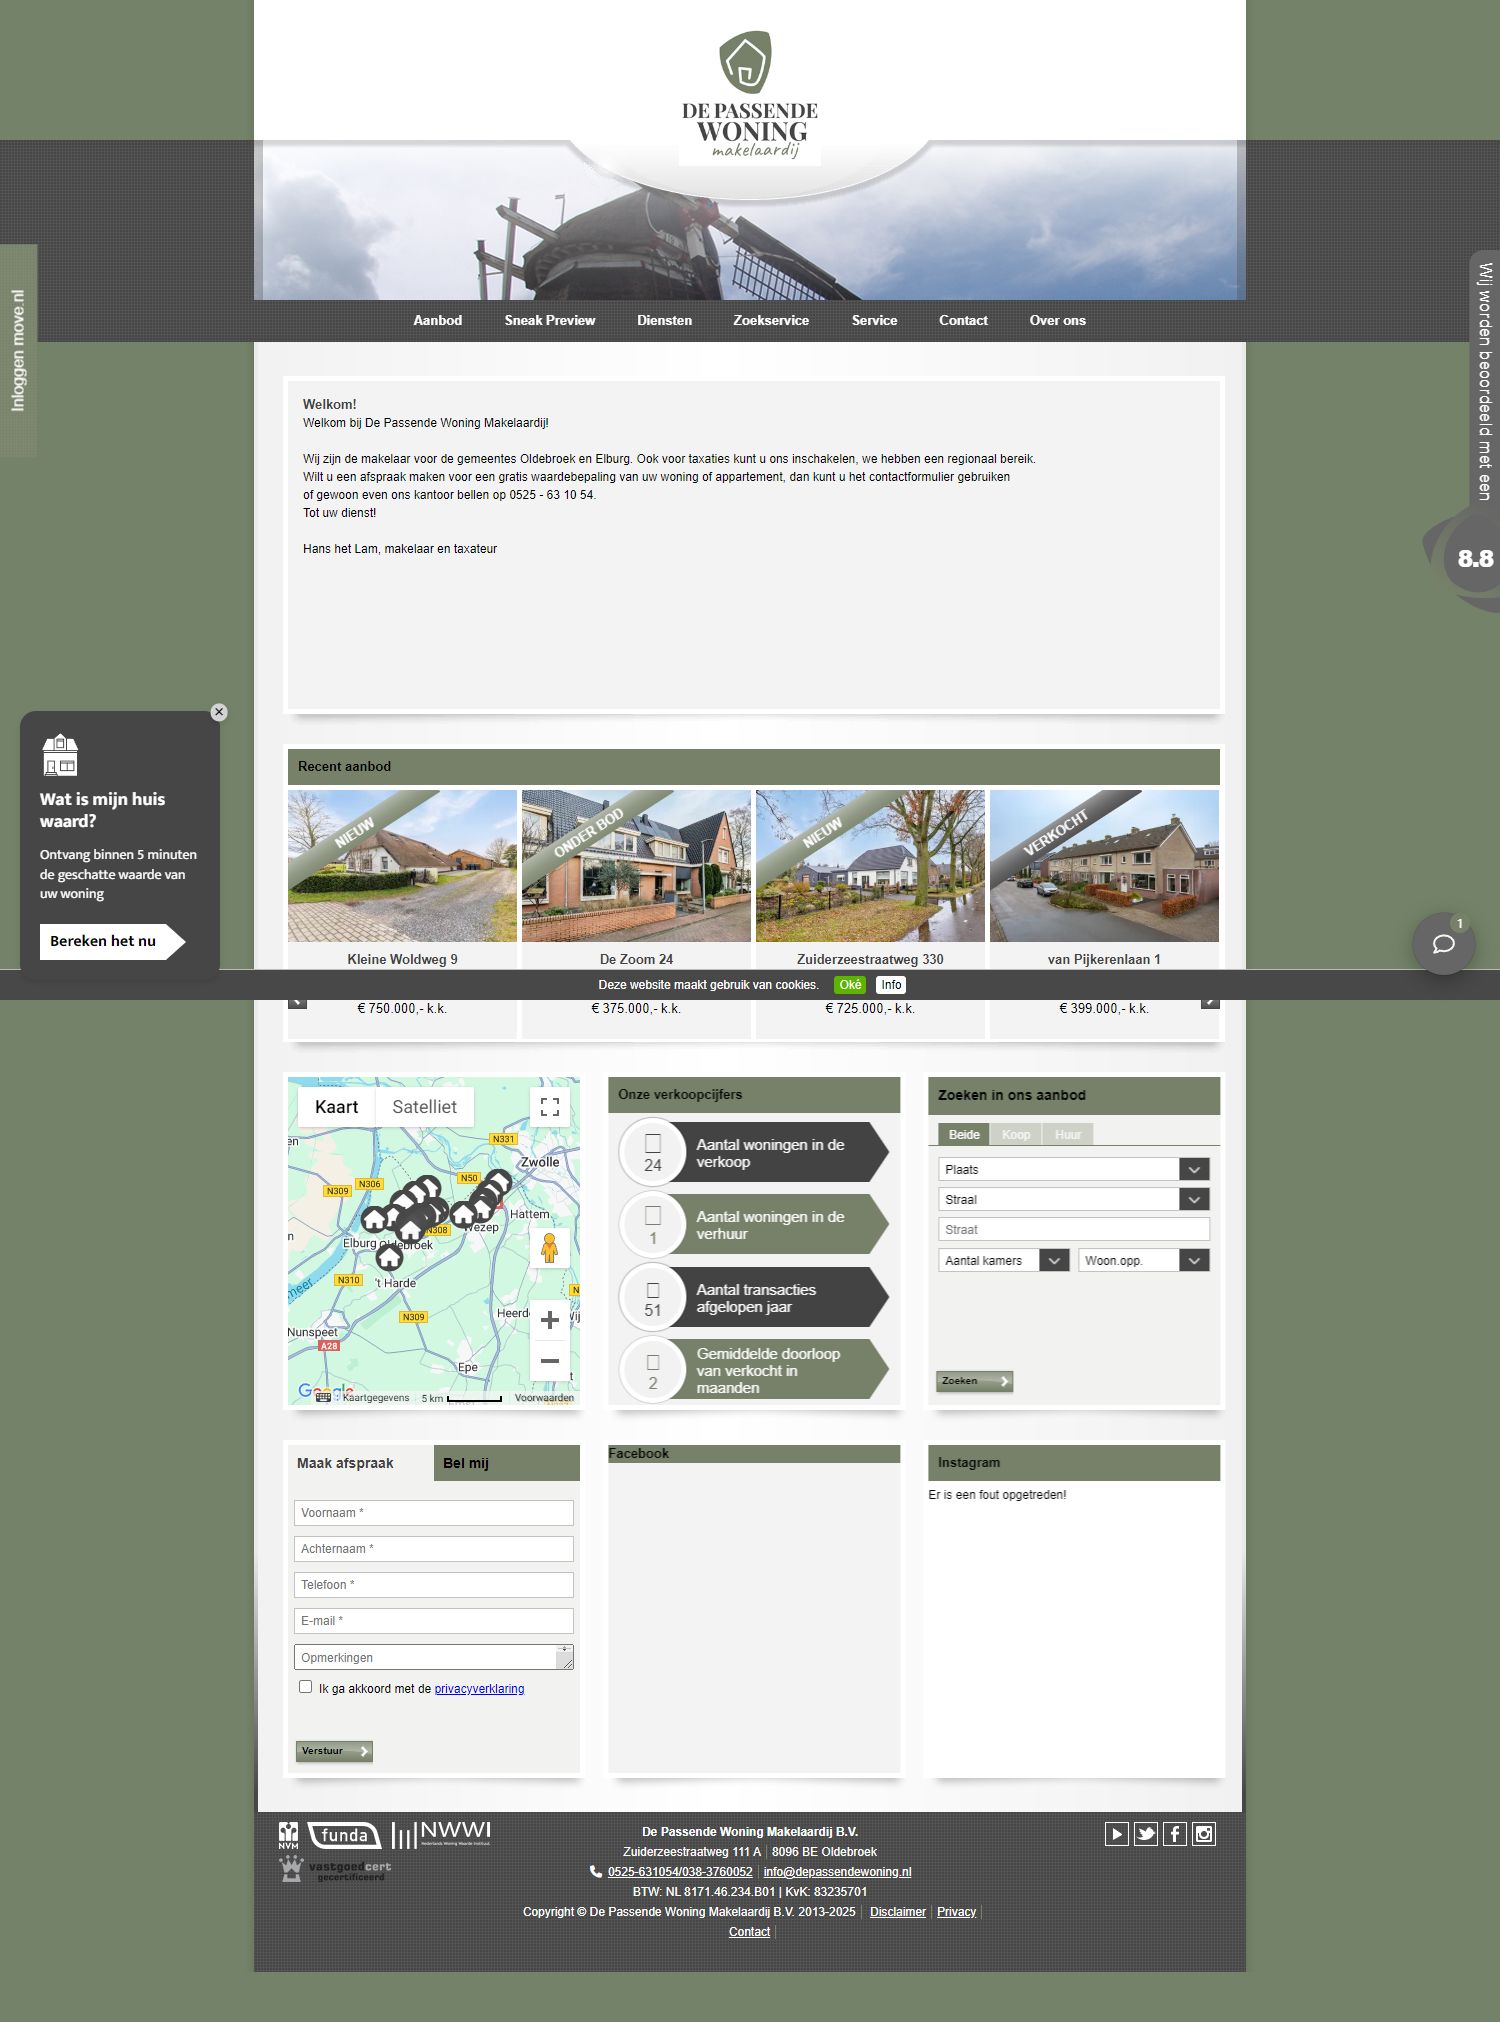Screen dimensions: 1500x2022
Task: Toggle fullscreen map view
Action: [549, 1107]
